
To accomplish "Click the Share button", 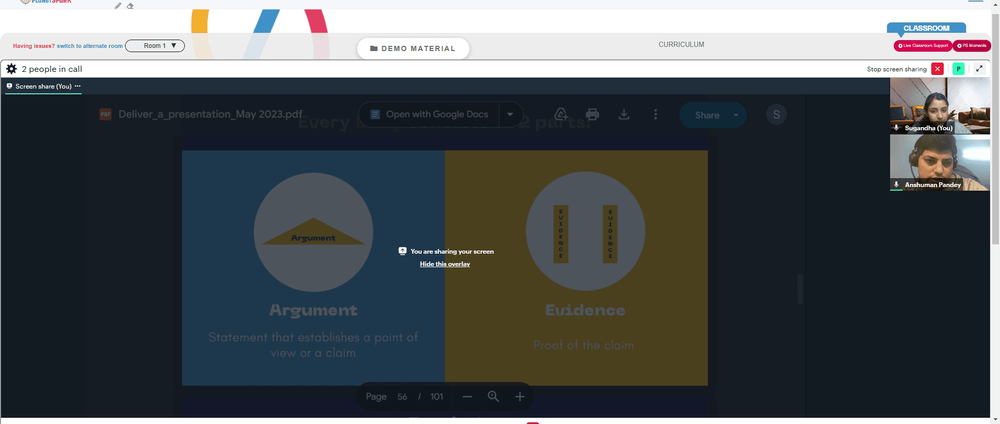I will coord(707,115).
